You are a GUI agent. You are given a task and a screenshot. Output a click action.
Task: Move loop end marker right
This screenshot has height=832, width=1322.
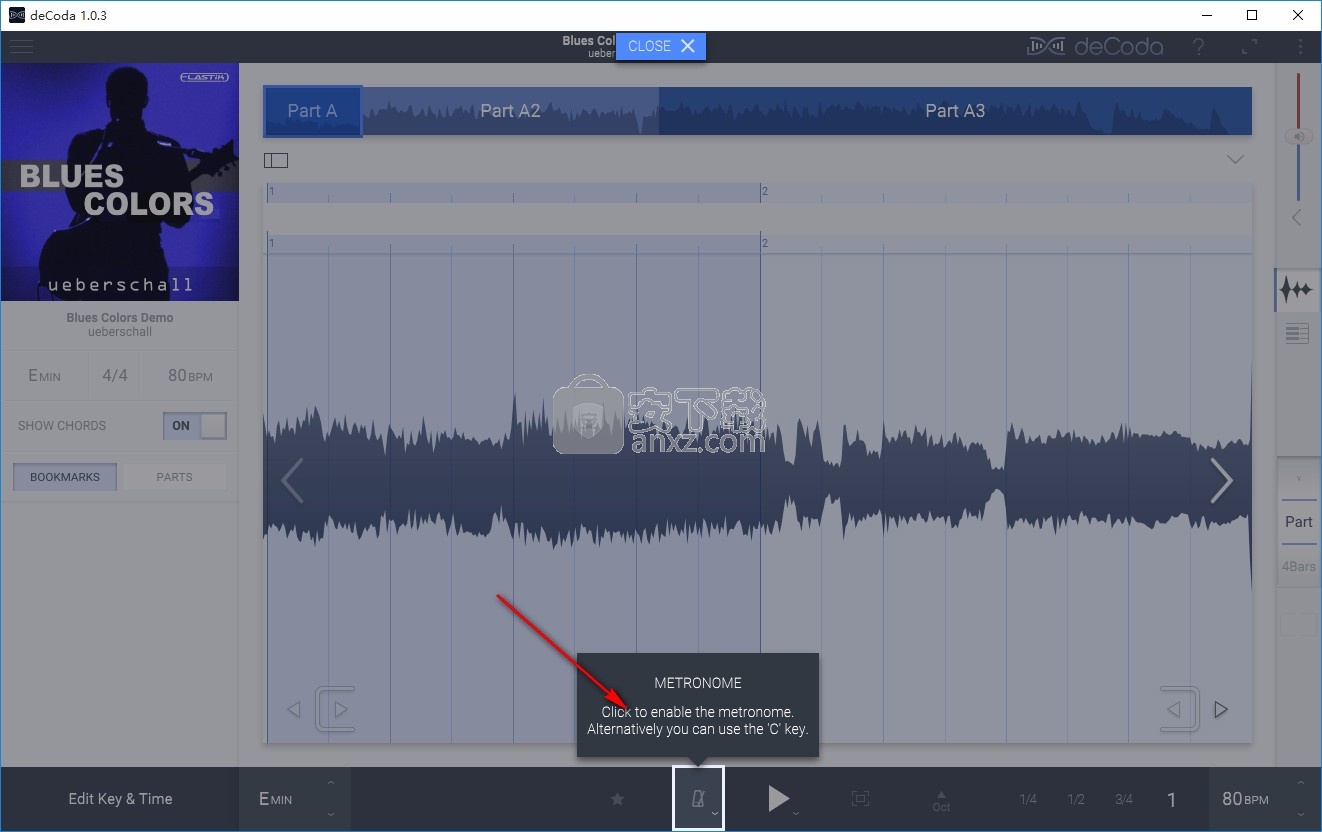(1221, 710)
